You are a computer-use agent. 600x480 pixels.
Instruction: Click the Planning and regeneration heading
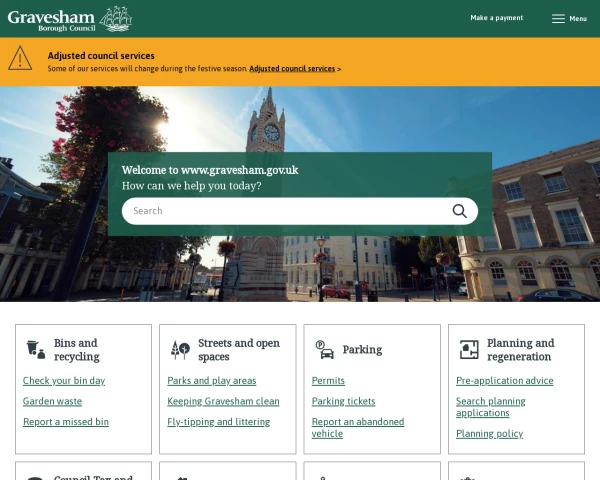pyautogui.click(x=520, y=349)
